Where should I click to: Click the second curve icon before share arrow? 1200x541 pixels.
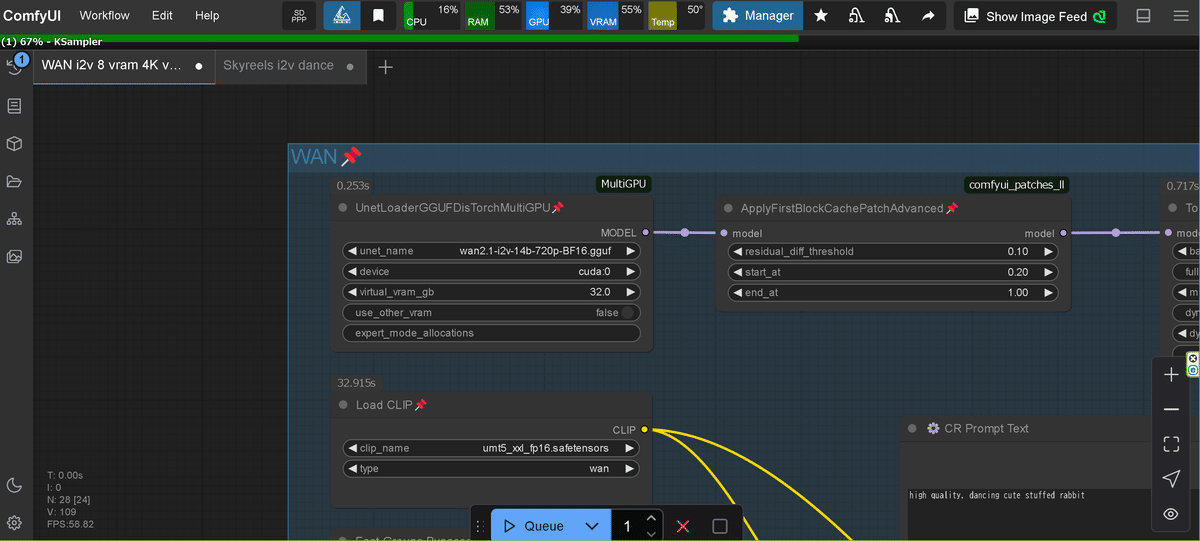click(893, 16)
